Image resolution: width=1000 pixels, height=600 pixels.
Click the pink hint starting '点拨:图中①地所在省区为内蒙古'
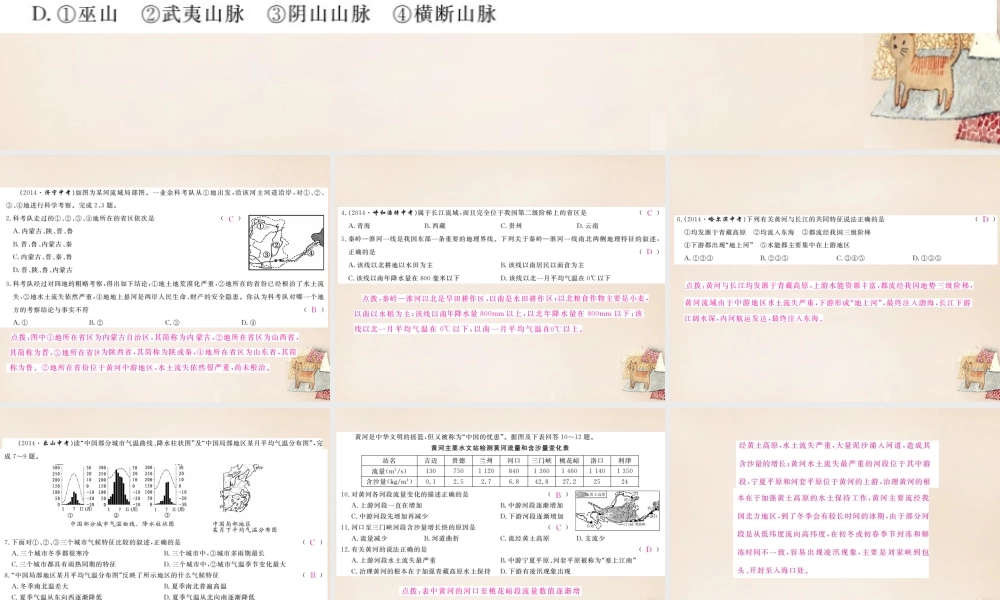pos(153,352)
